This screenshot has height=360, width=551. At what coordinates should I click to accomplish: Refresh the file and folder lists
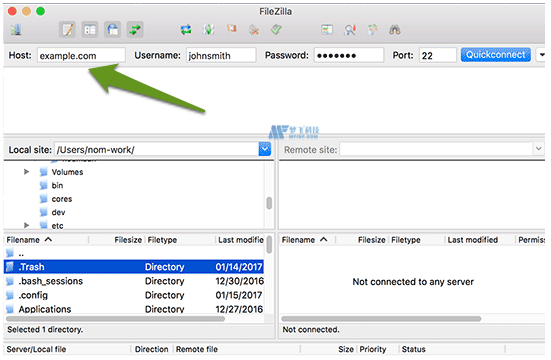click(x=186, y=30)
